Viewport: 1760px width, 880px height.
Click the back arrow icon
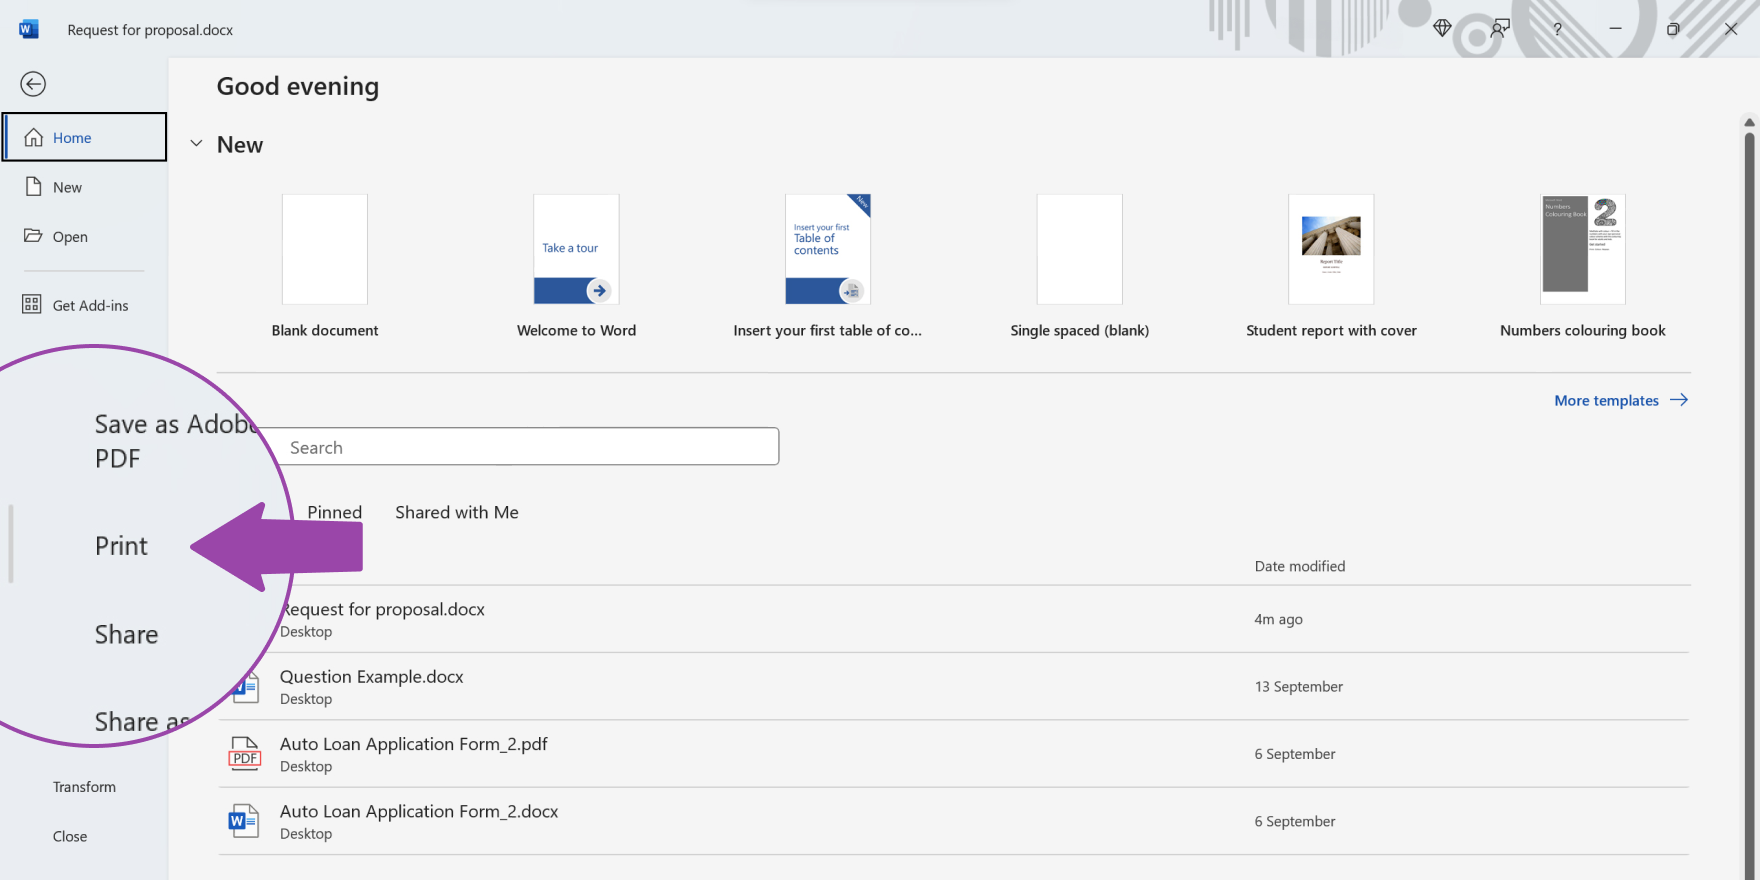33,84
